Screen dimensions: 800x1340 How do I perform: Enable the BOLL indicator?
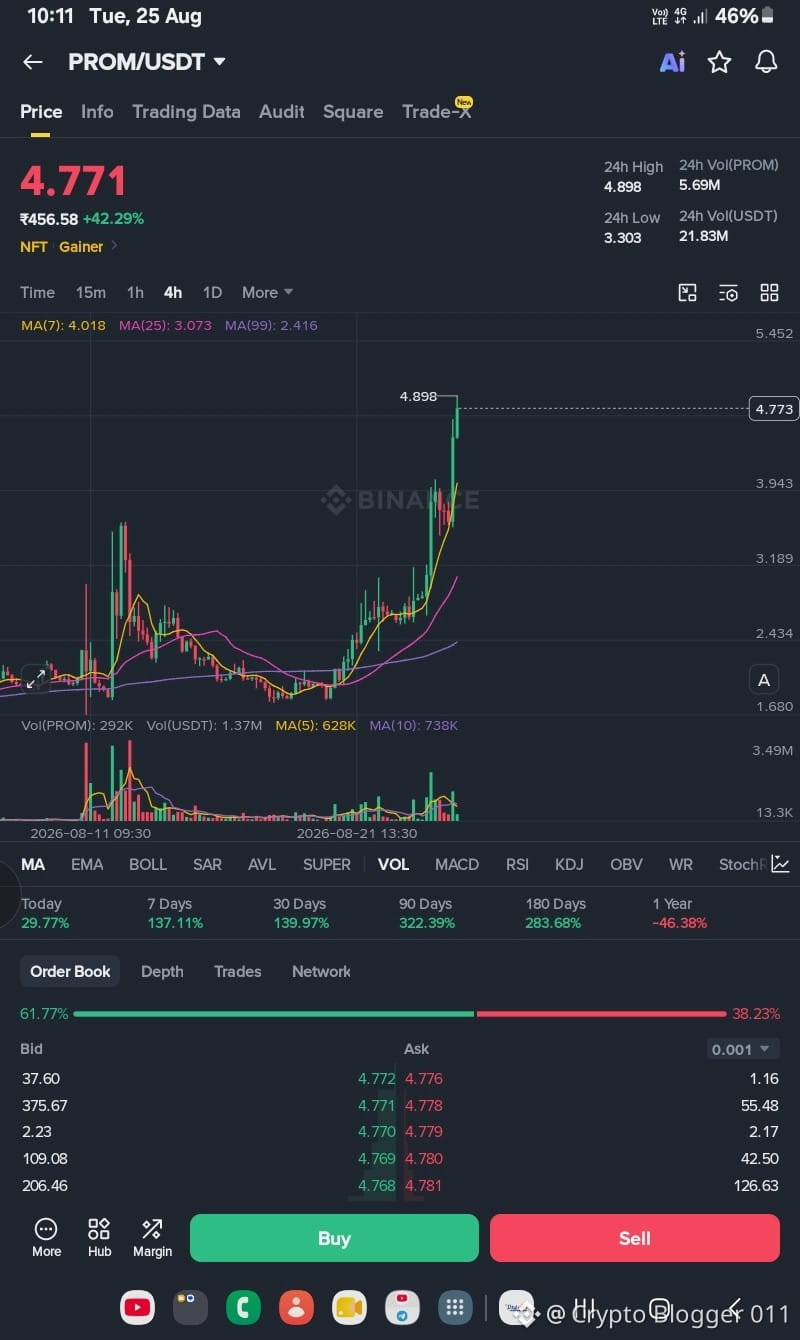tap(148, 864)
